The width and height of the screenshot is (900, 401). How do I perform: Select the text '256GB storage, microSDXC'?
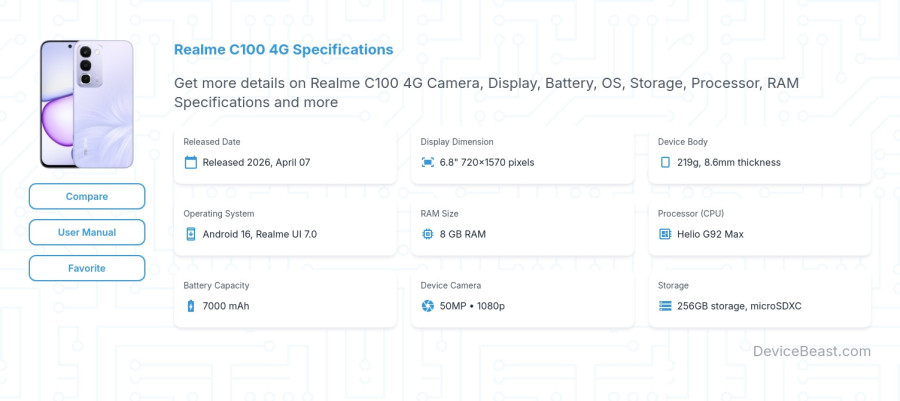click(739, 306)
